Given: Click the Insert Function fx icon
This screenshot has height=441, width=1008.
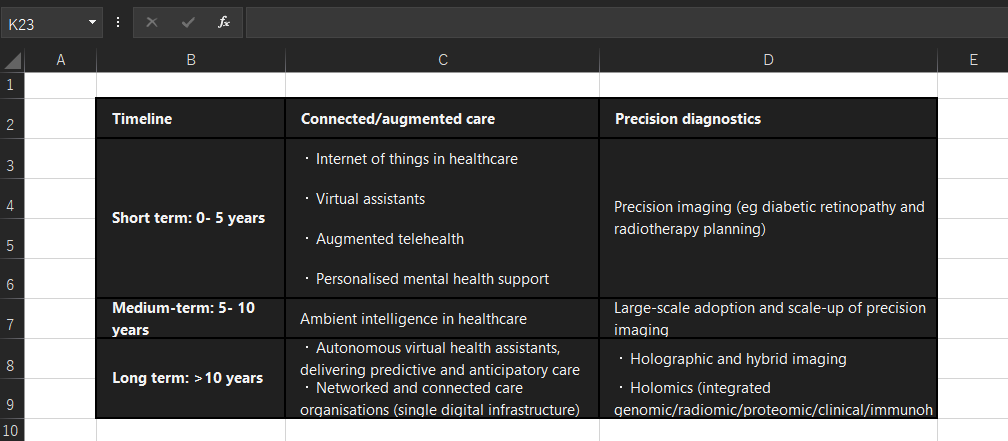Looking at the screenshot, I should pyautogui.click(x=224, y=22).
